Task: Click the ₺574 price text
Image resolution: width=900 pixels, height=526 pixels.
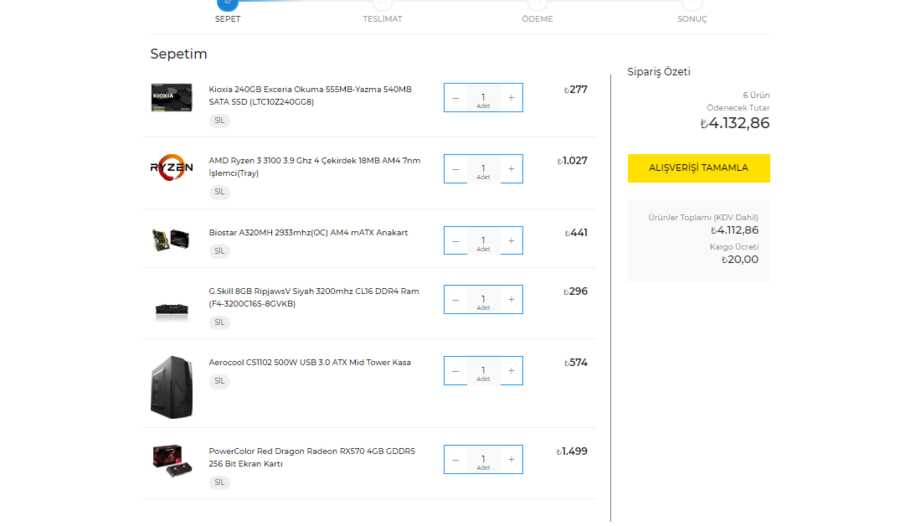Action: pyautogui.click(x=576, y=362)
